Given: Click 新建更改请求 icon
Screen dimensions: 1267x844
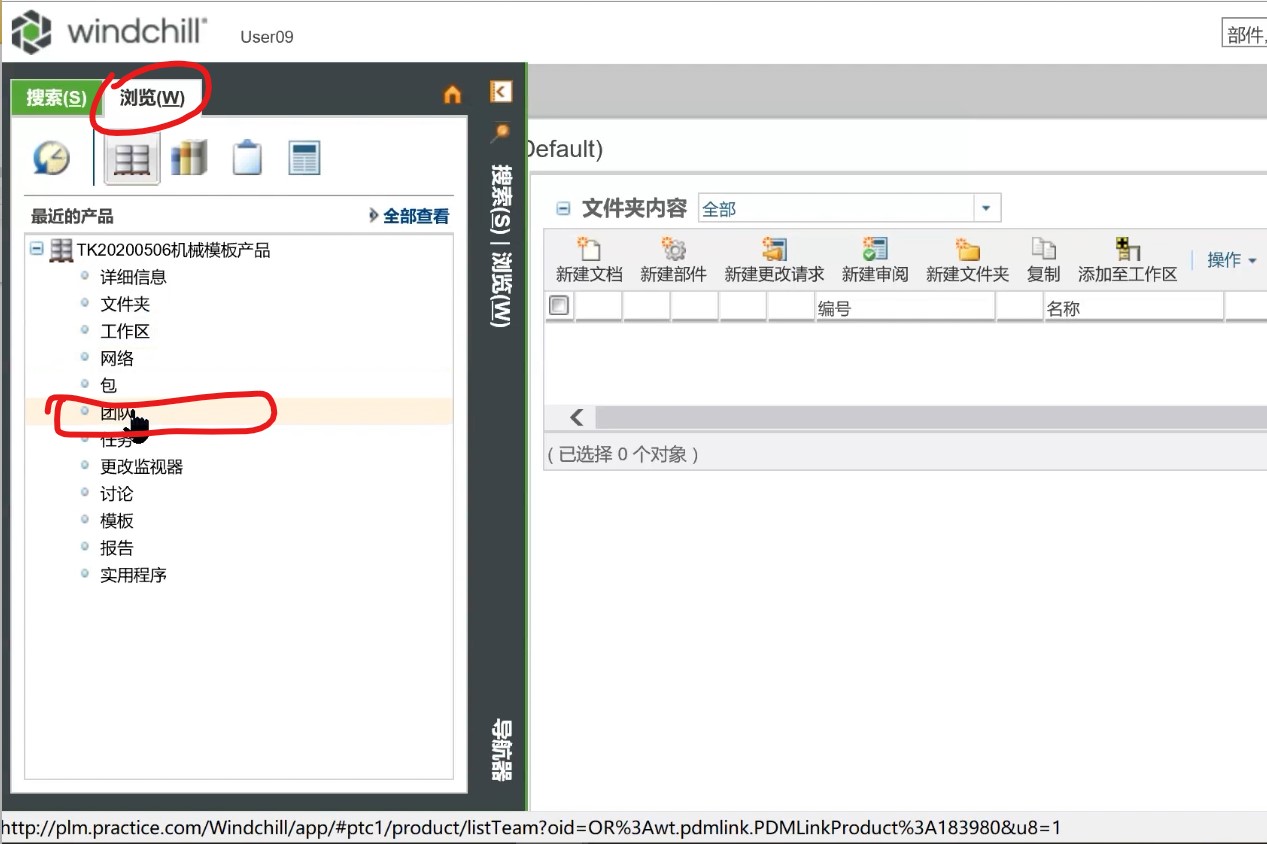Looking at the screenshot, I should [x=774, y=248].
